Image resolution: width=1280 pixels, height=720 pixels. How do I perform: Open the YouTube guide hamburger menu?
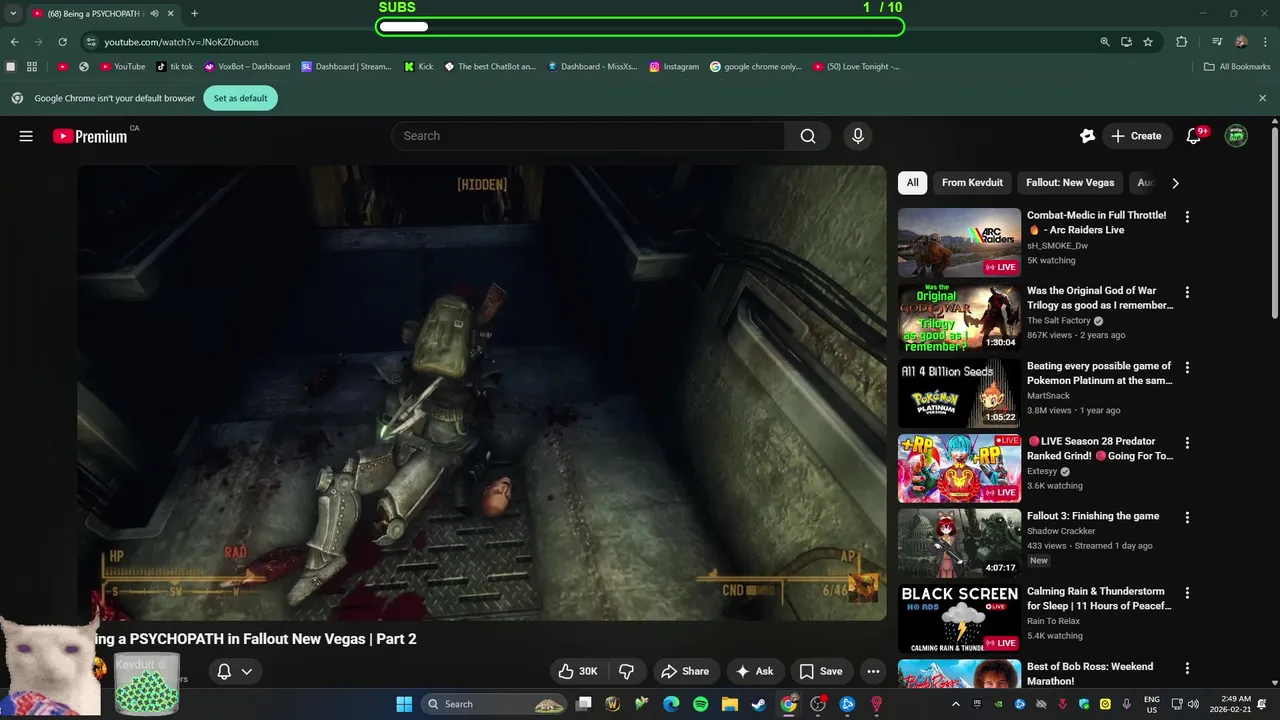coord(26,136)
